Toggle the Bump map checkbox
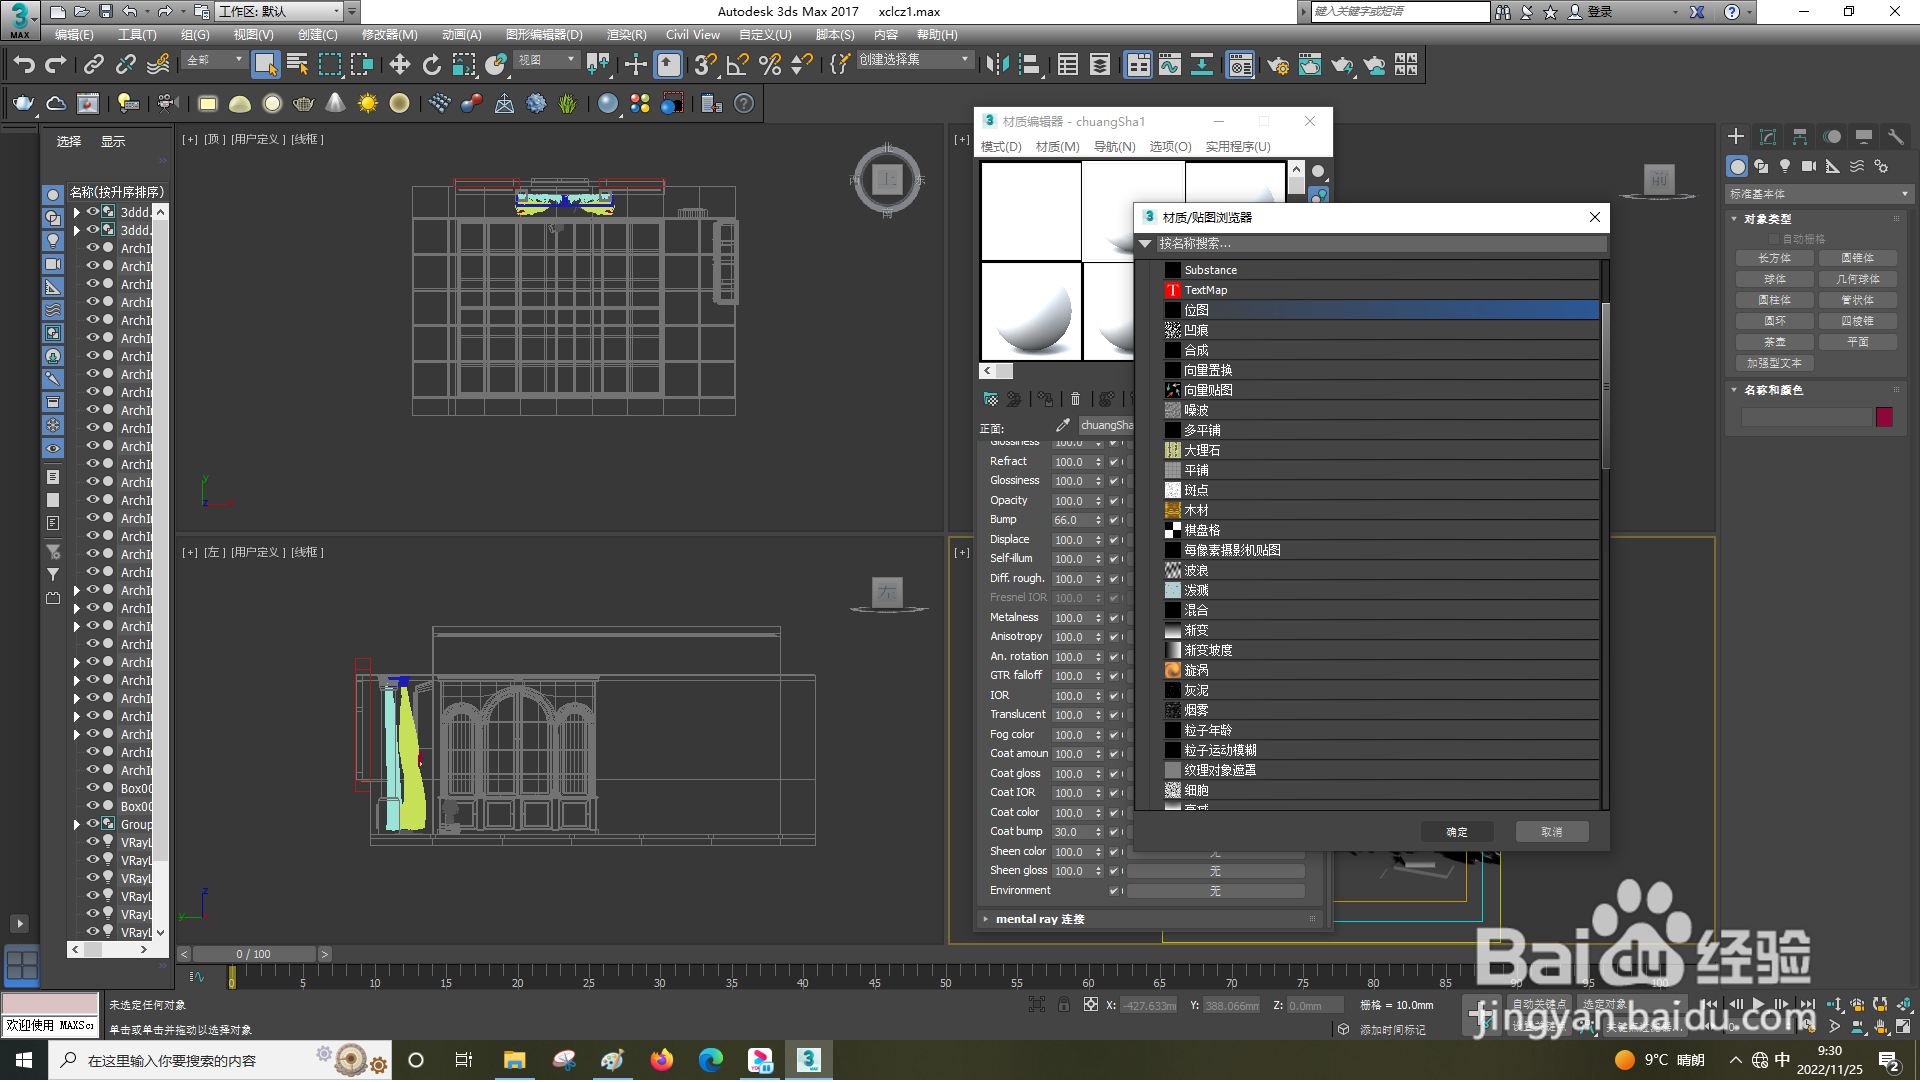 pos(1113,520)
